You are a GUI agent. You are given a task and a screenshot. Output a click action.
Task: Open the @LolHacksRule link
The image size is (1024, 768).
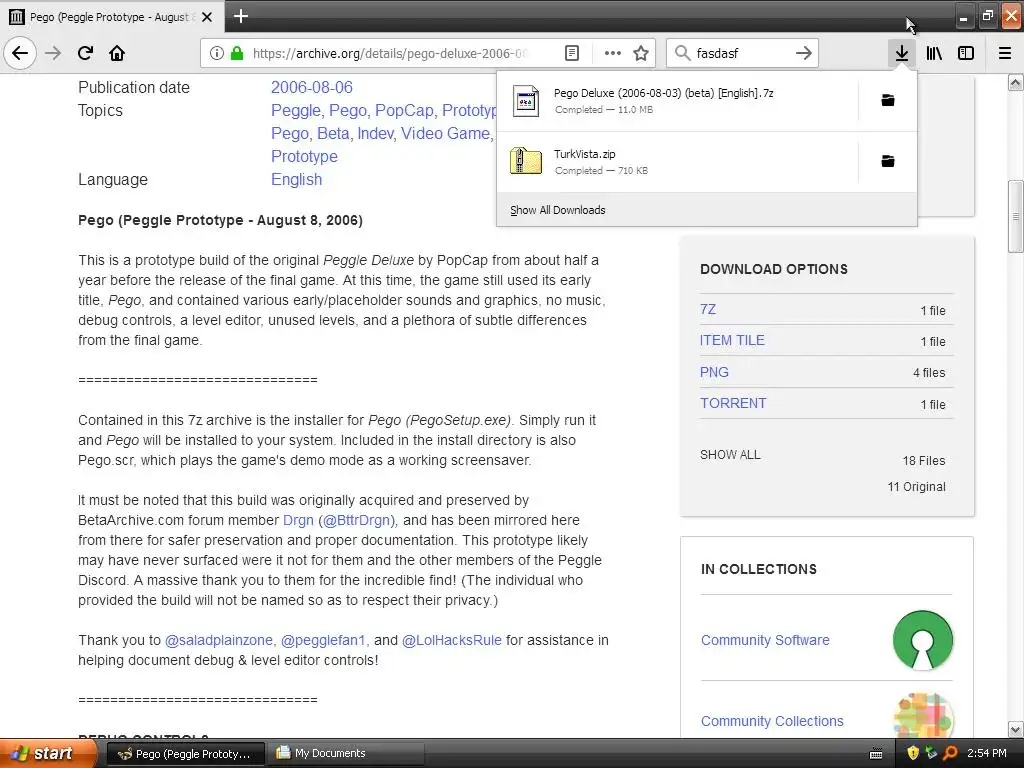tap(452, 641)
